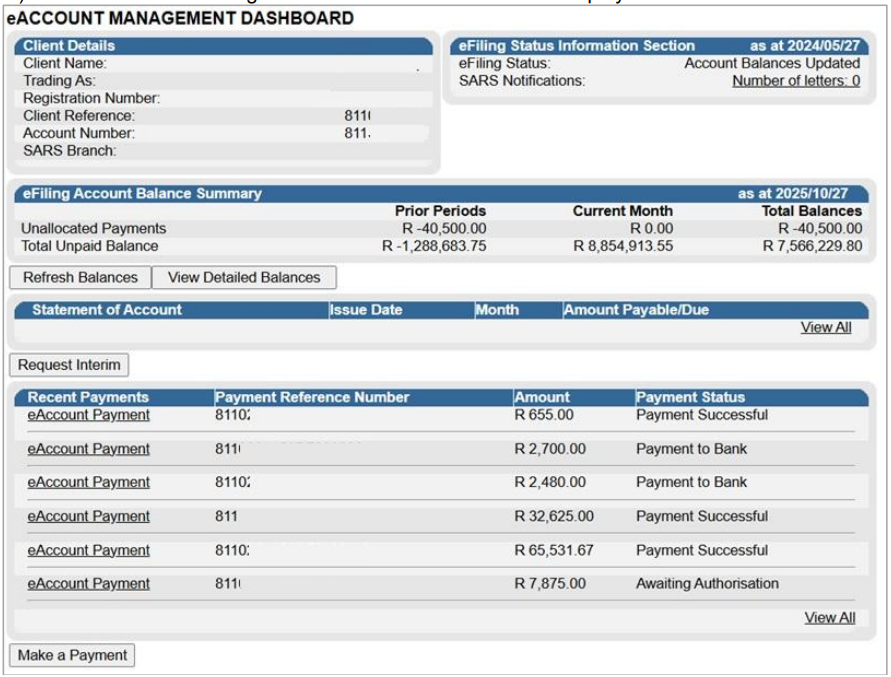Click the Make a Payment button
Screen dimensions: 891x677
coord(72,655)
